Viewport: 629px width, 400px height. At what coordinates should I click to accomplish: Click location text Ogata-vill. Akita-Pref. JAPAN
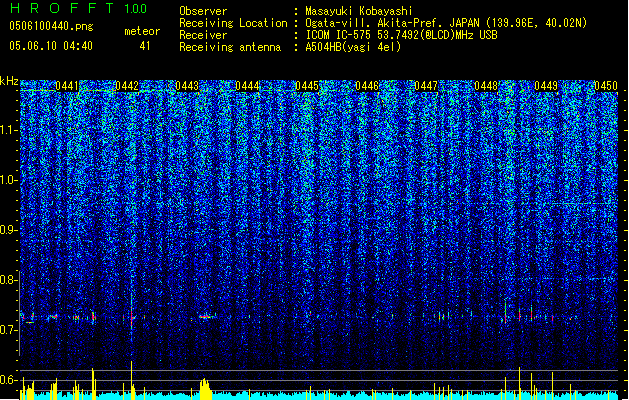click(392, 23)
